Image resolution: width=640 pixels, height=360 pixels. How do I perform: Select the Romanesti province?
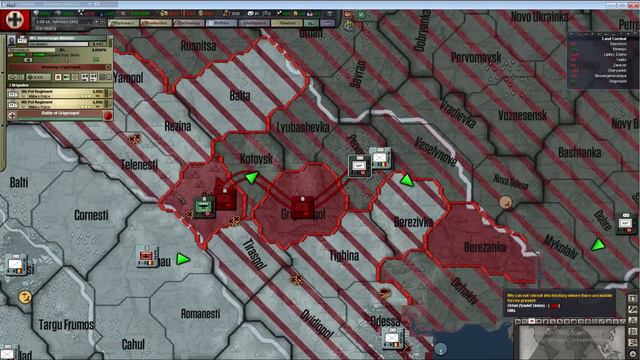coord(200,313)
